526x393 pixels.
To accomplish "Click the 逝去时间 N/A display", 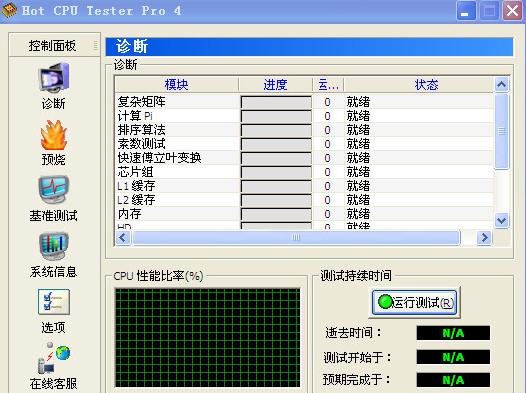I will point(453,333).
